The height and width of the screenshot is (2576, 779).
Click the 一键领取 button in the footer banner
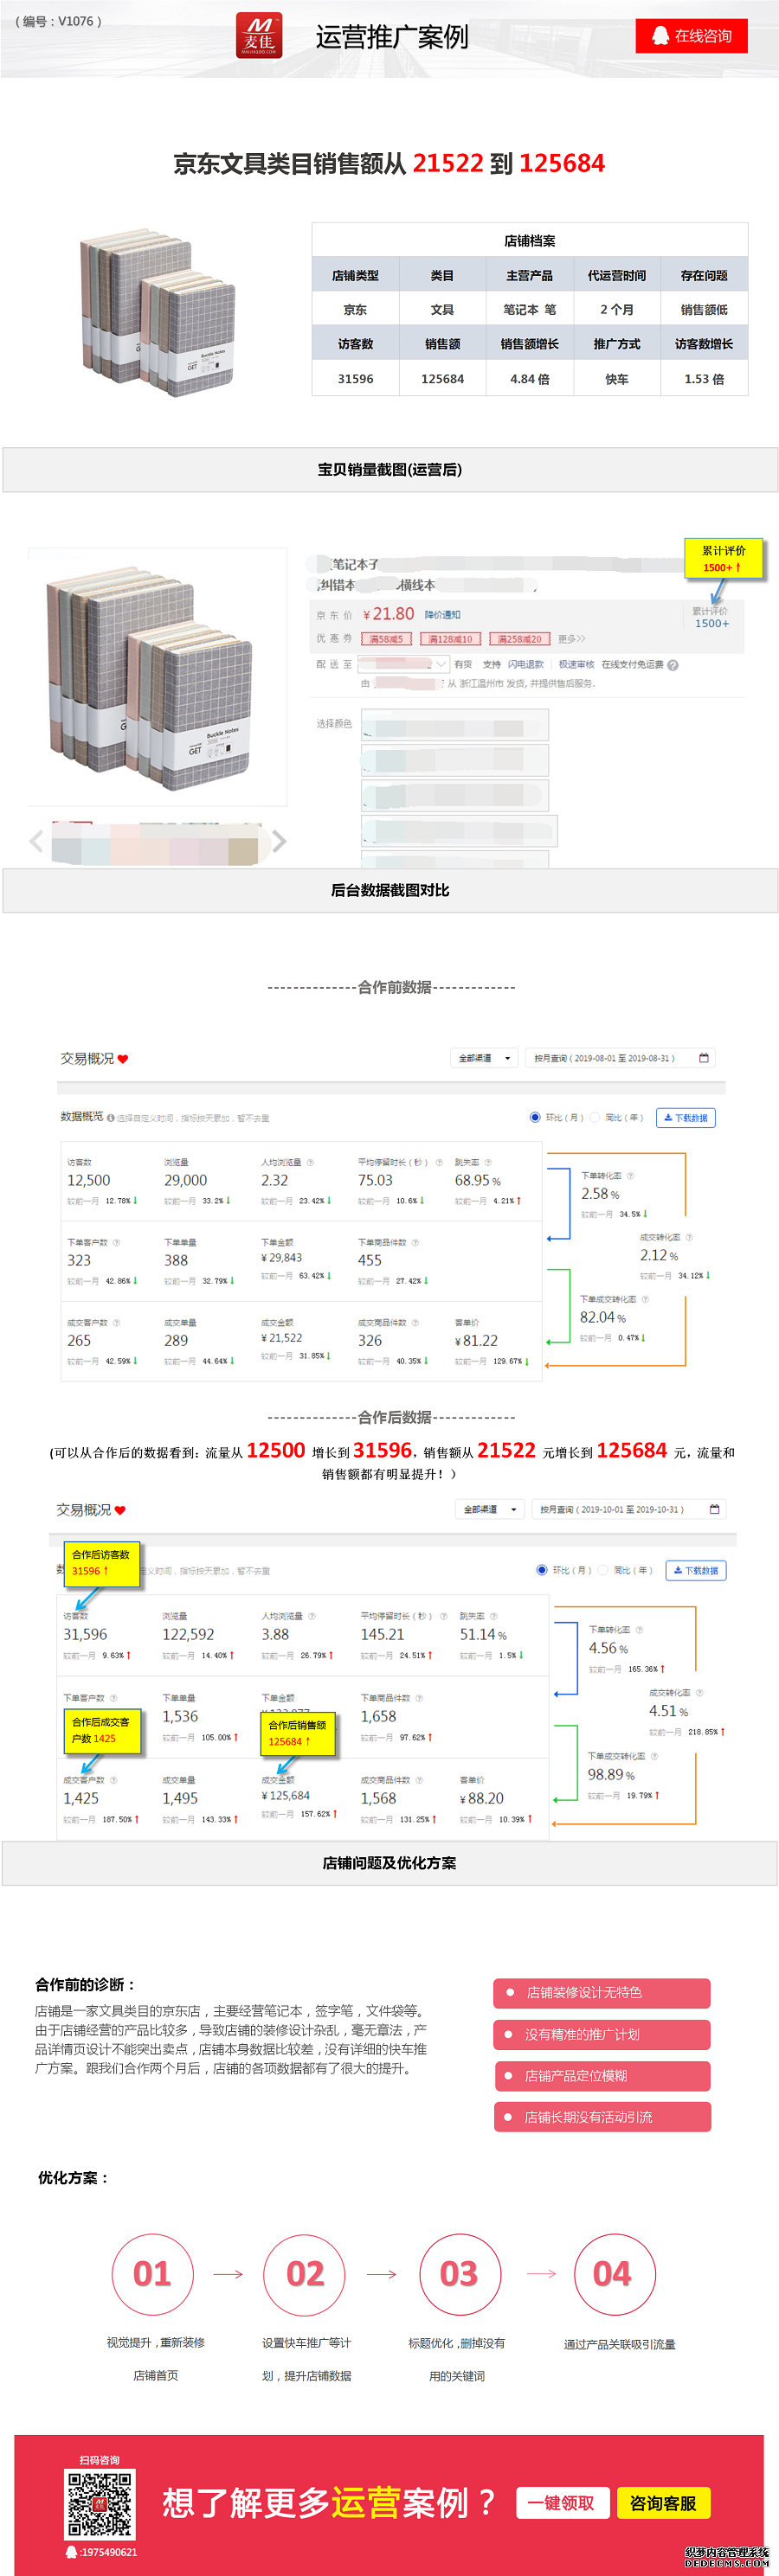coord(561,2503)
